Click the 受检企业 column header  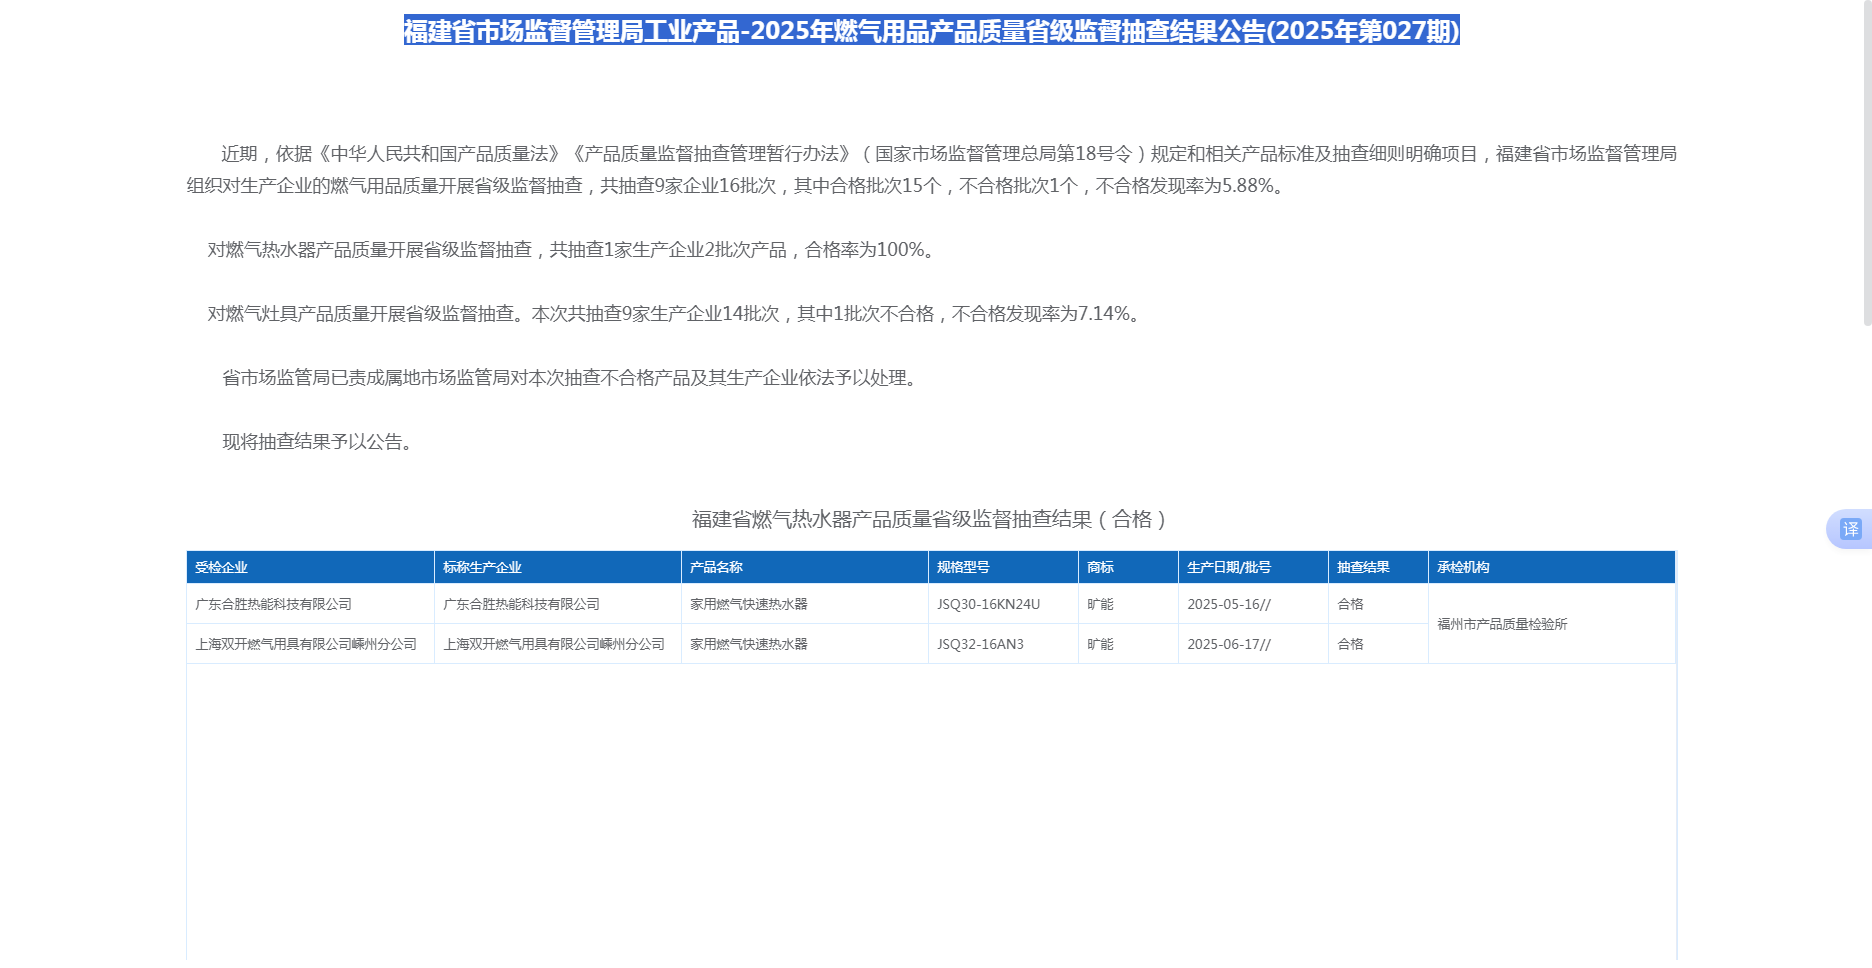tap(221, 567)
